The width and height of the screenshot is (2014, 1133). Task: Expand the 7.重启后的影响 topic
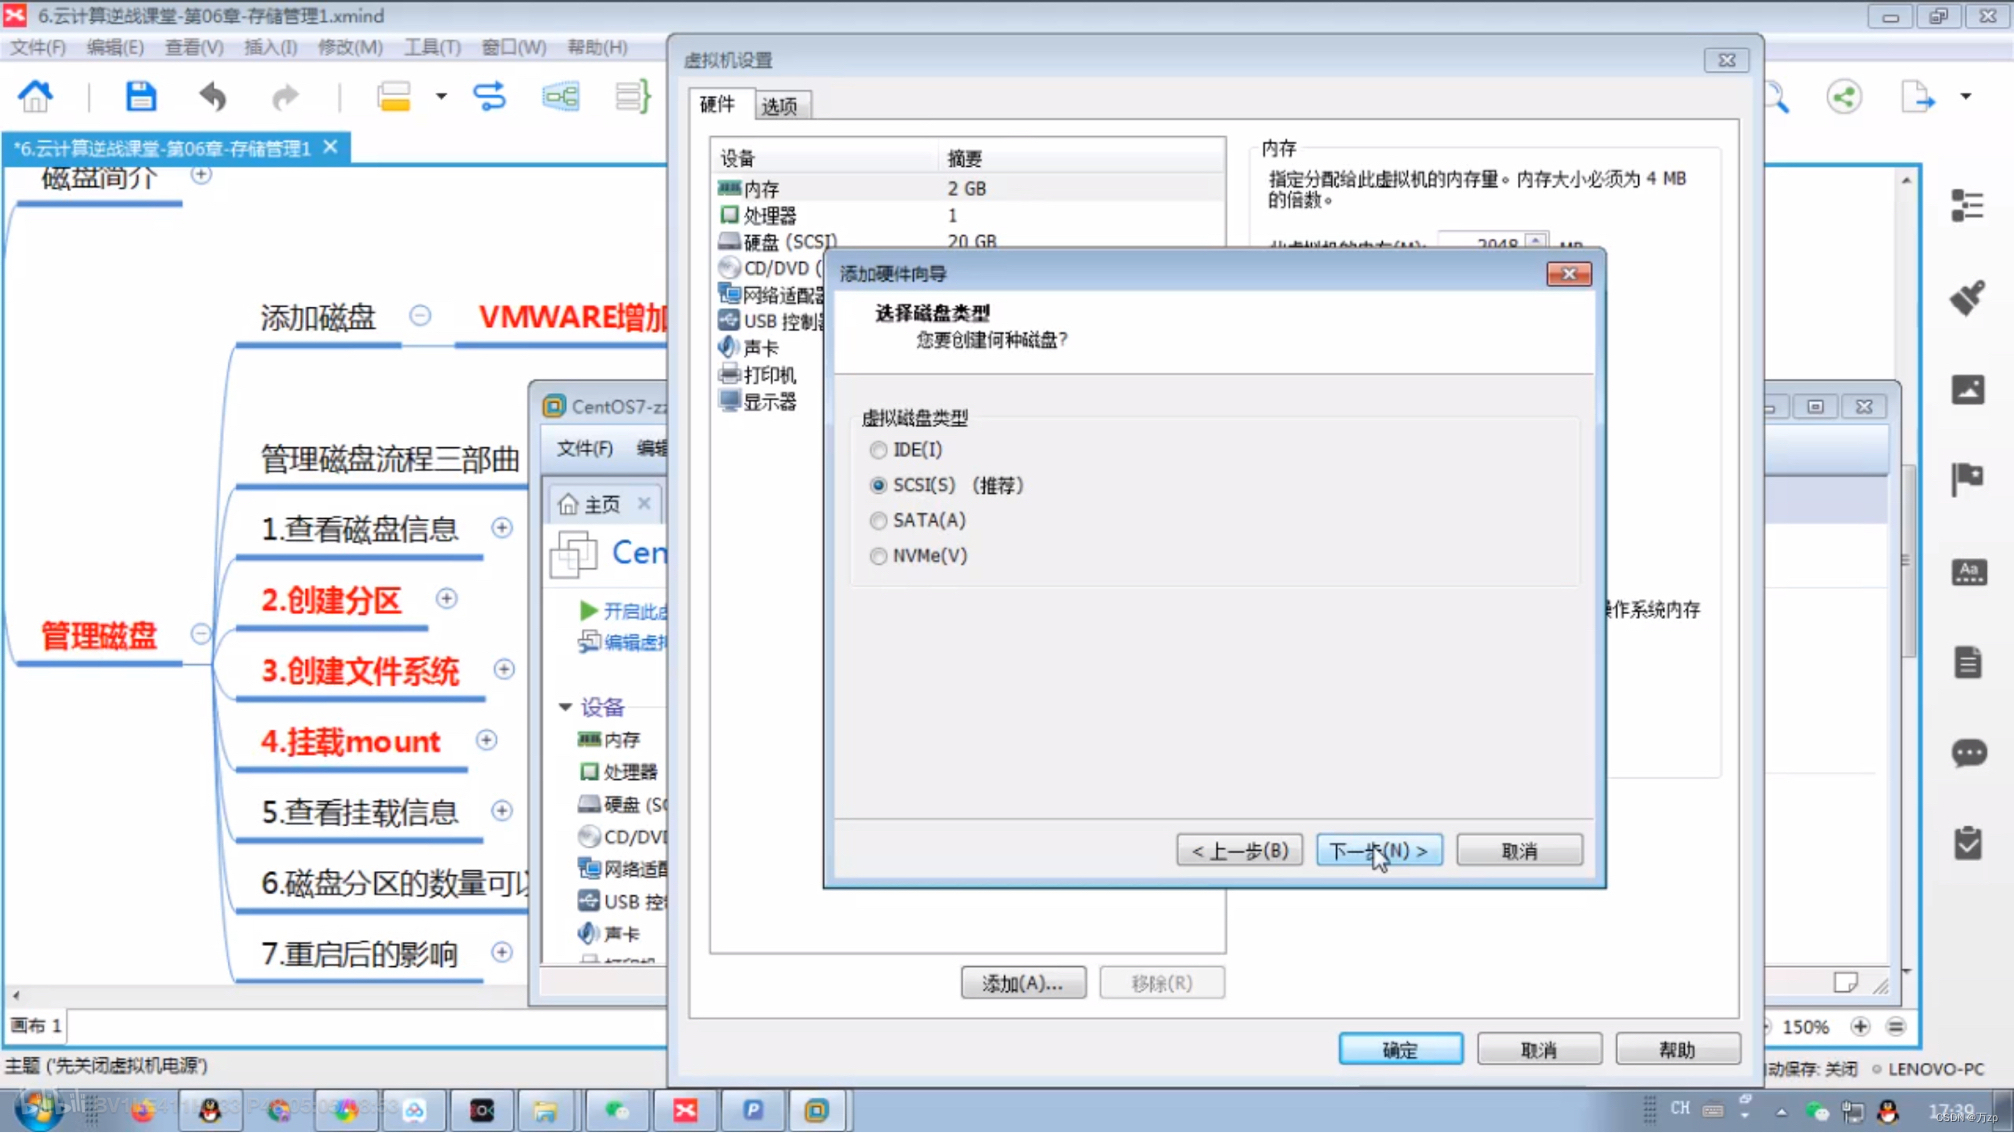(502, 952)
